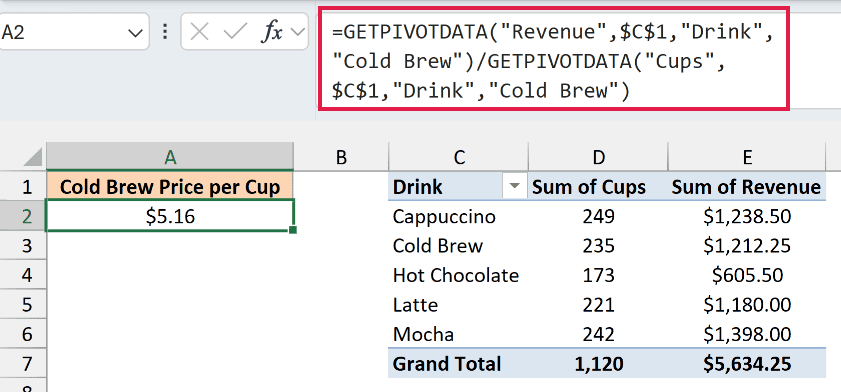Open Insert Function fx button
Viewport: 841px width, 392px height.
tap(271, 33)
